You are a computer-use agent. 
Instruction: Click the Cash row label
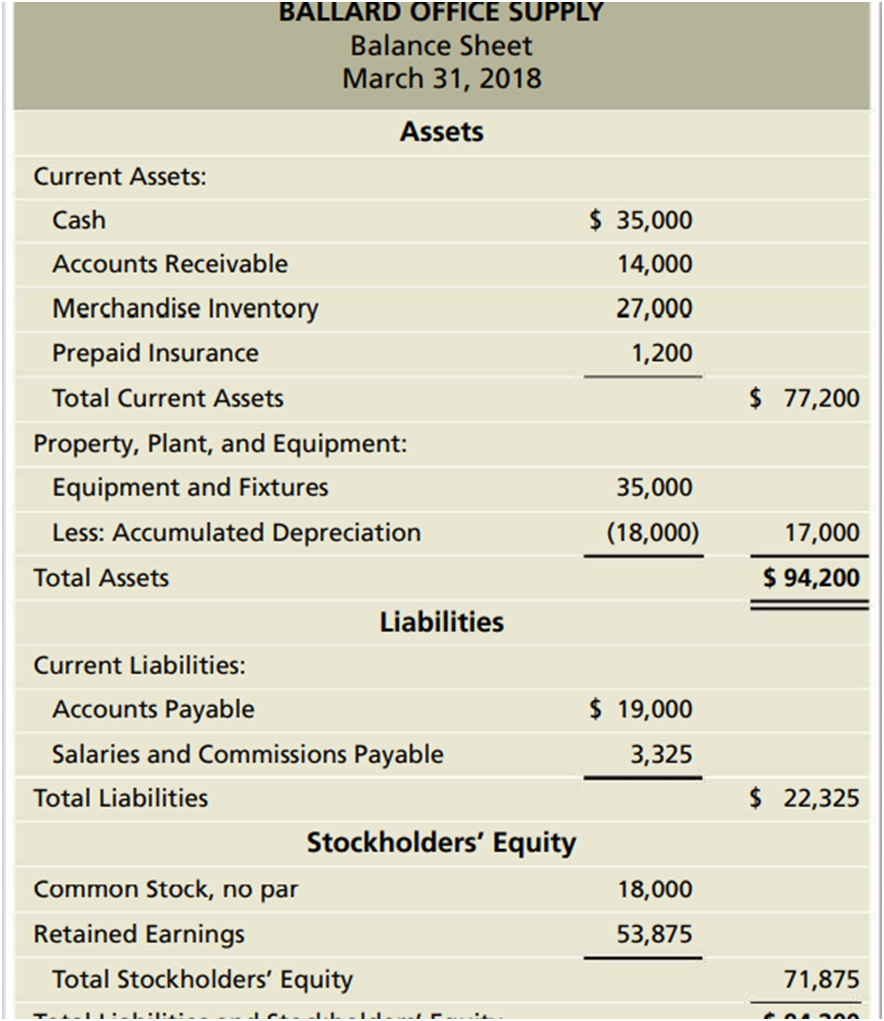pos(79,220)
